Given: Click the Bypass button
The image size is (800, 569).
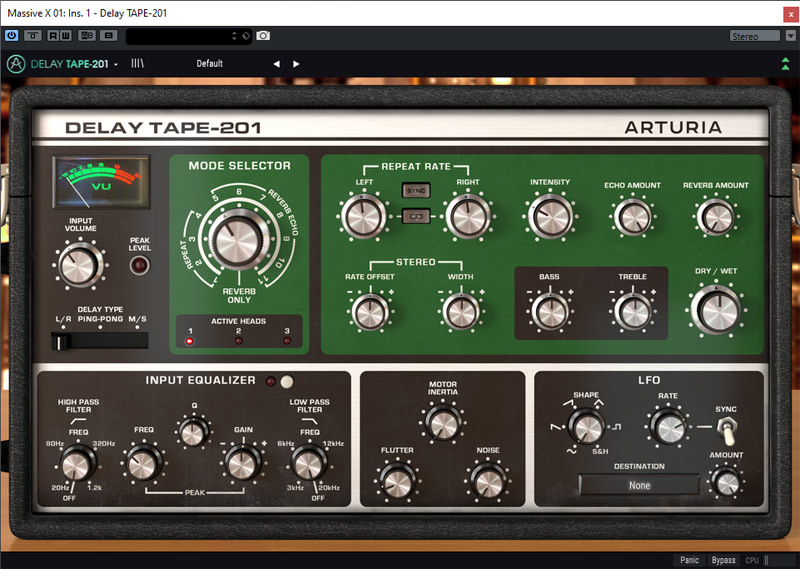Looking at the screenshot, I should click(723, 560).
